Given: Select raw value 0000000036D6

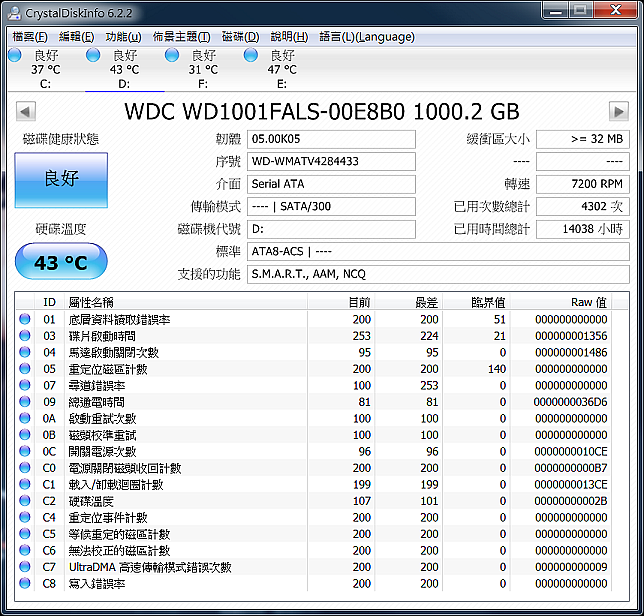Looking at the screenshot, I should tap(570, 402).
